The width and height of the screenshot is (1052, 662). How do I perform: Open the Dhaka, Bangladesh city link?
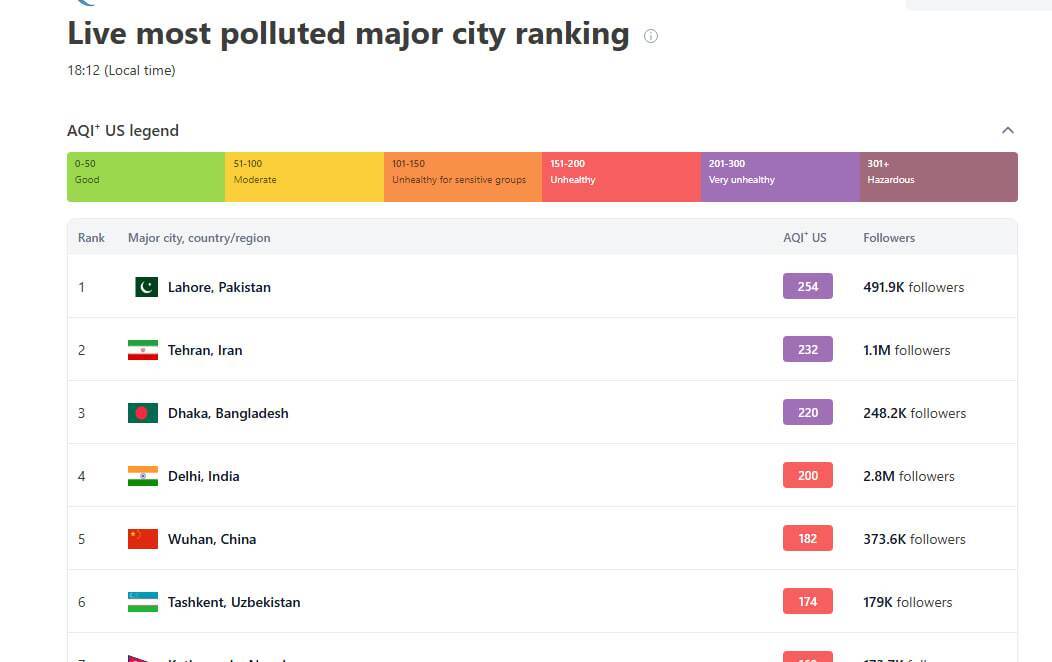[228, 413]
